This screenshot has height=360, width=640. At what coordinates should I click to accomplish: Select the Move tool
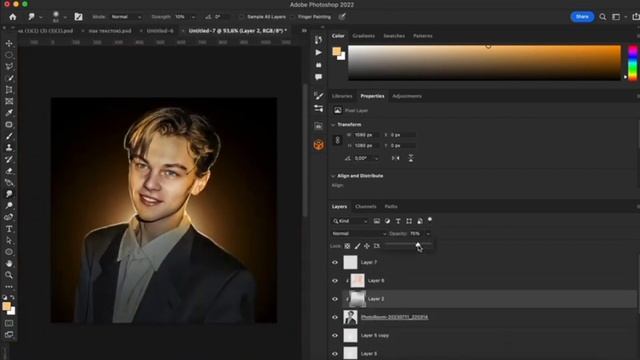pos(9,43)
